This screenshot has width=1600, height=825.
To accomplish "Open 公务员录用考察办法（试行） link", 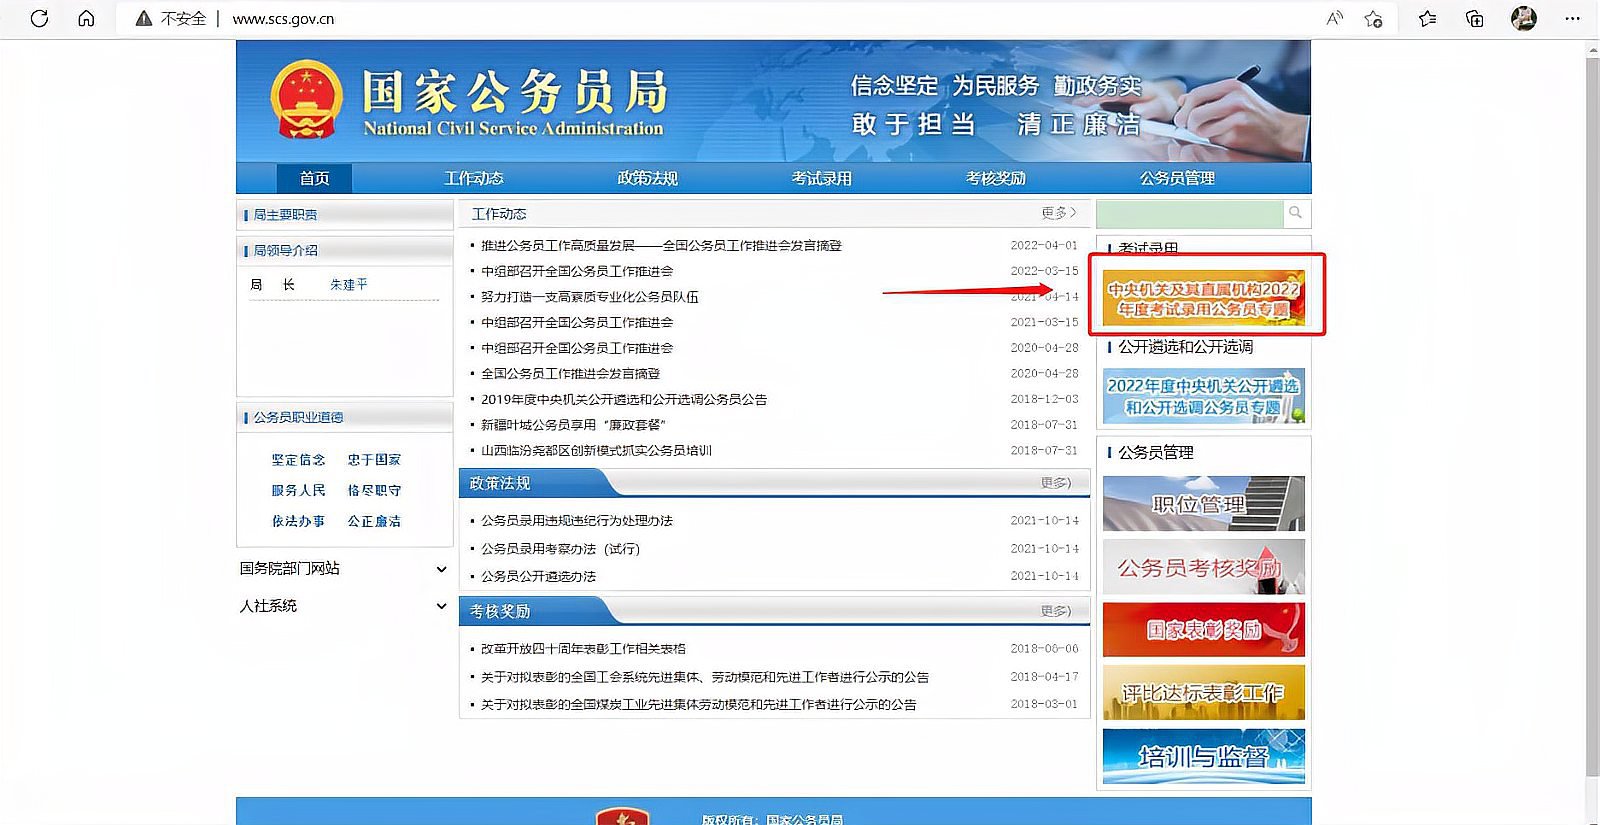I will 560,549.
